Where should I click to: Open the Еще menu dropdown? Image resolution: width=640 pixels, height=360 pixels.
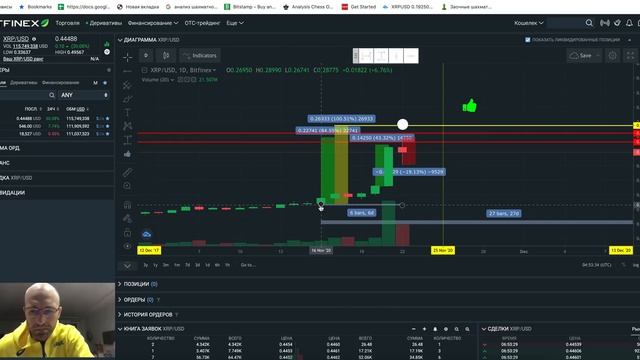pos(235,23)
